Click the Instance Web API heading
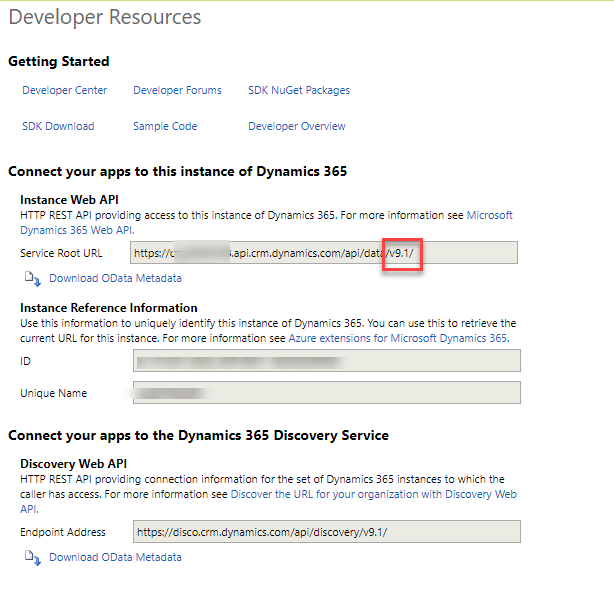614x614 pixels. 69,200
